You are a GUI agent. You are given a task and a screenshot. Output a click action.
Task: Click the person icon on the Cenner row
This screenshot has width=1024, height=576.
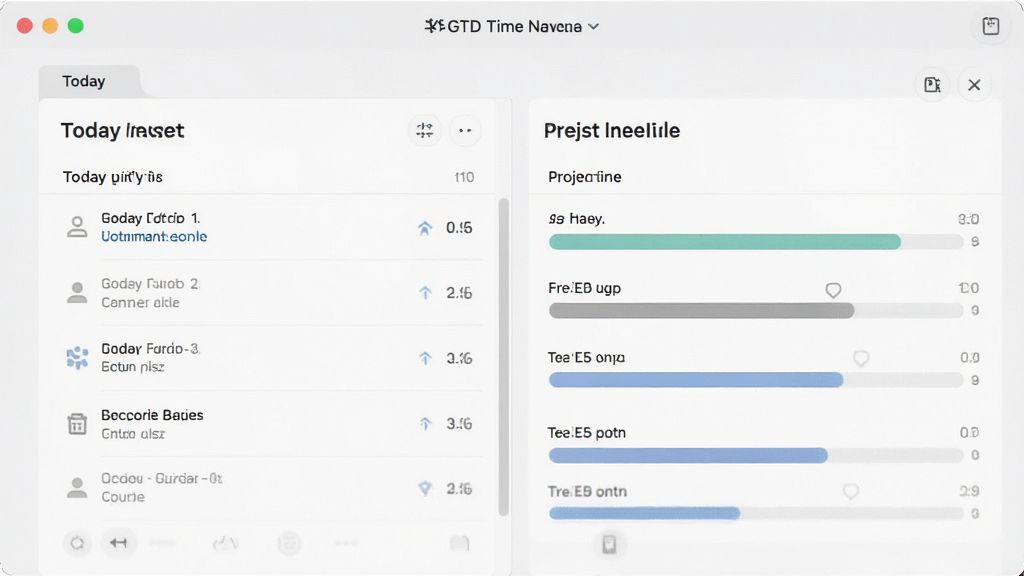pos(77,293)
